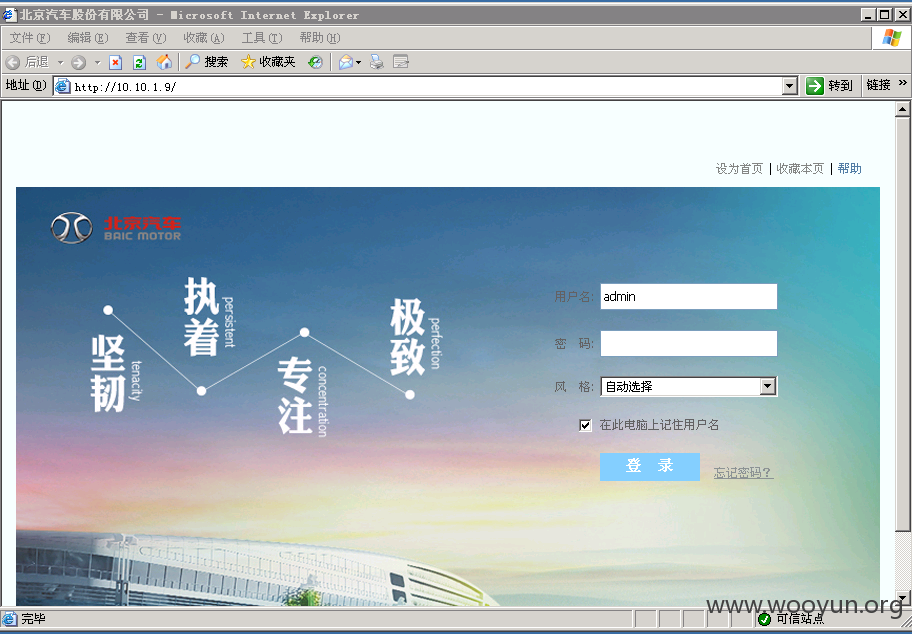Open the History toolbar icon
The image size is (912, 634).
[x=315, y=62]
